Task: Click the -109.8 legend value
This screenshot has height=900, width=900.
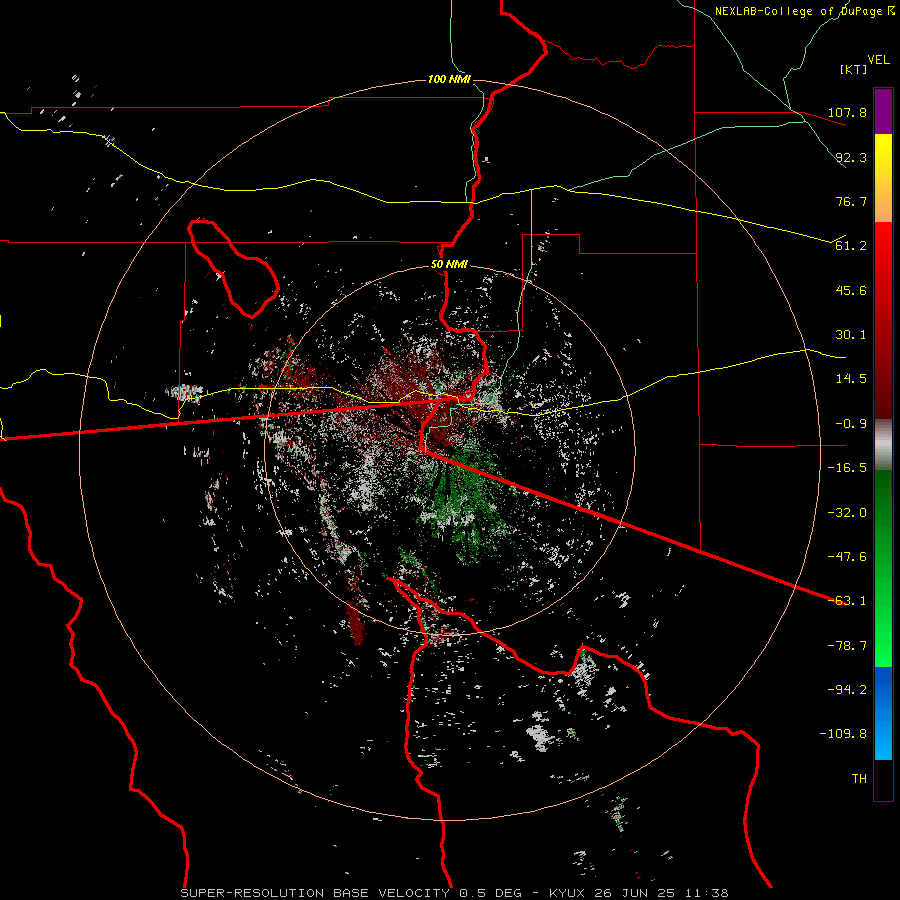Action: tap(843, 734)
